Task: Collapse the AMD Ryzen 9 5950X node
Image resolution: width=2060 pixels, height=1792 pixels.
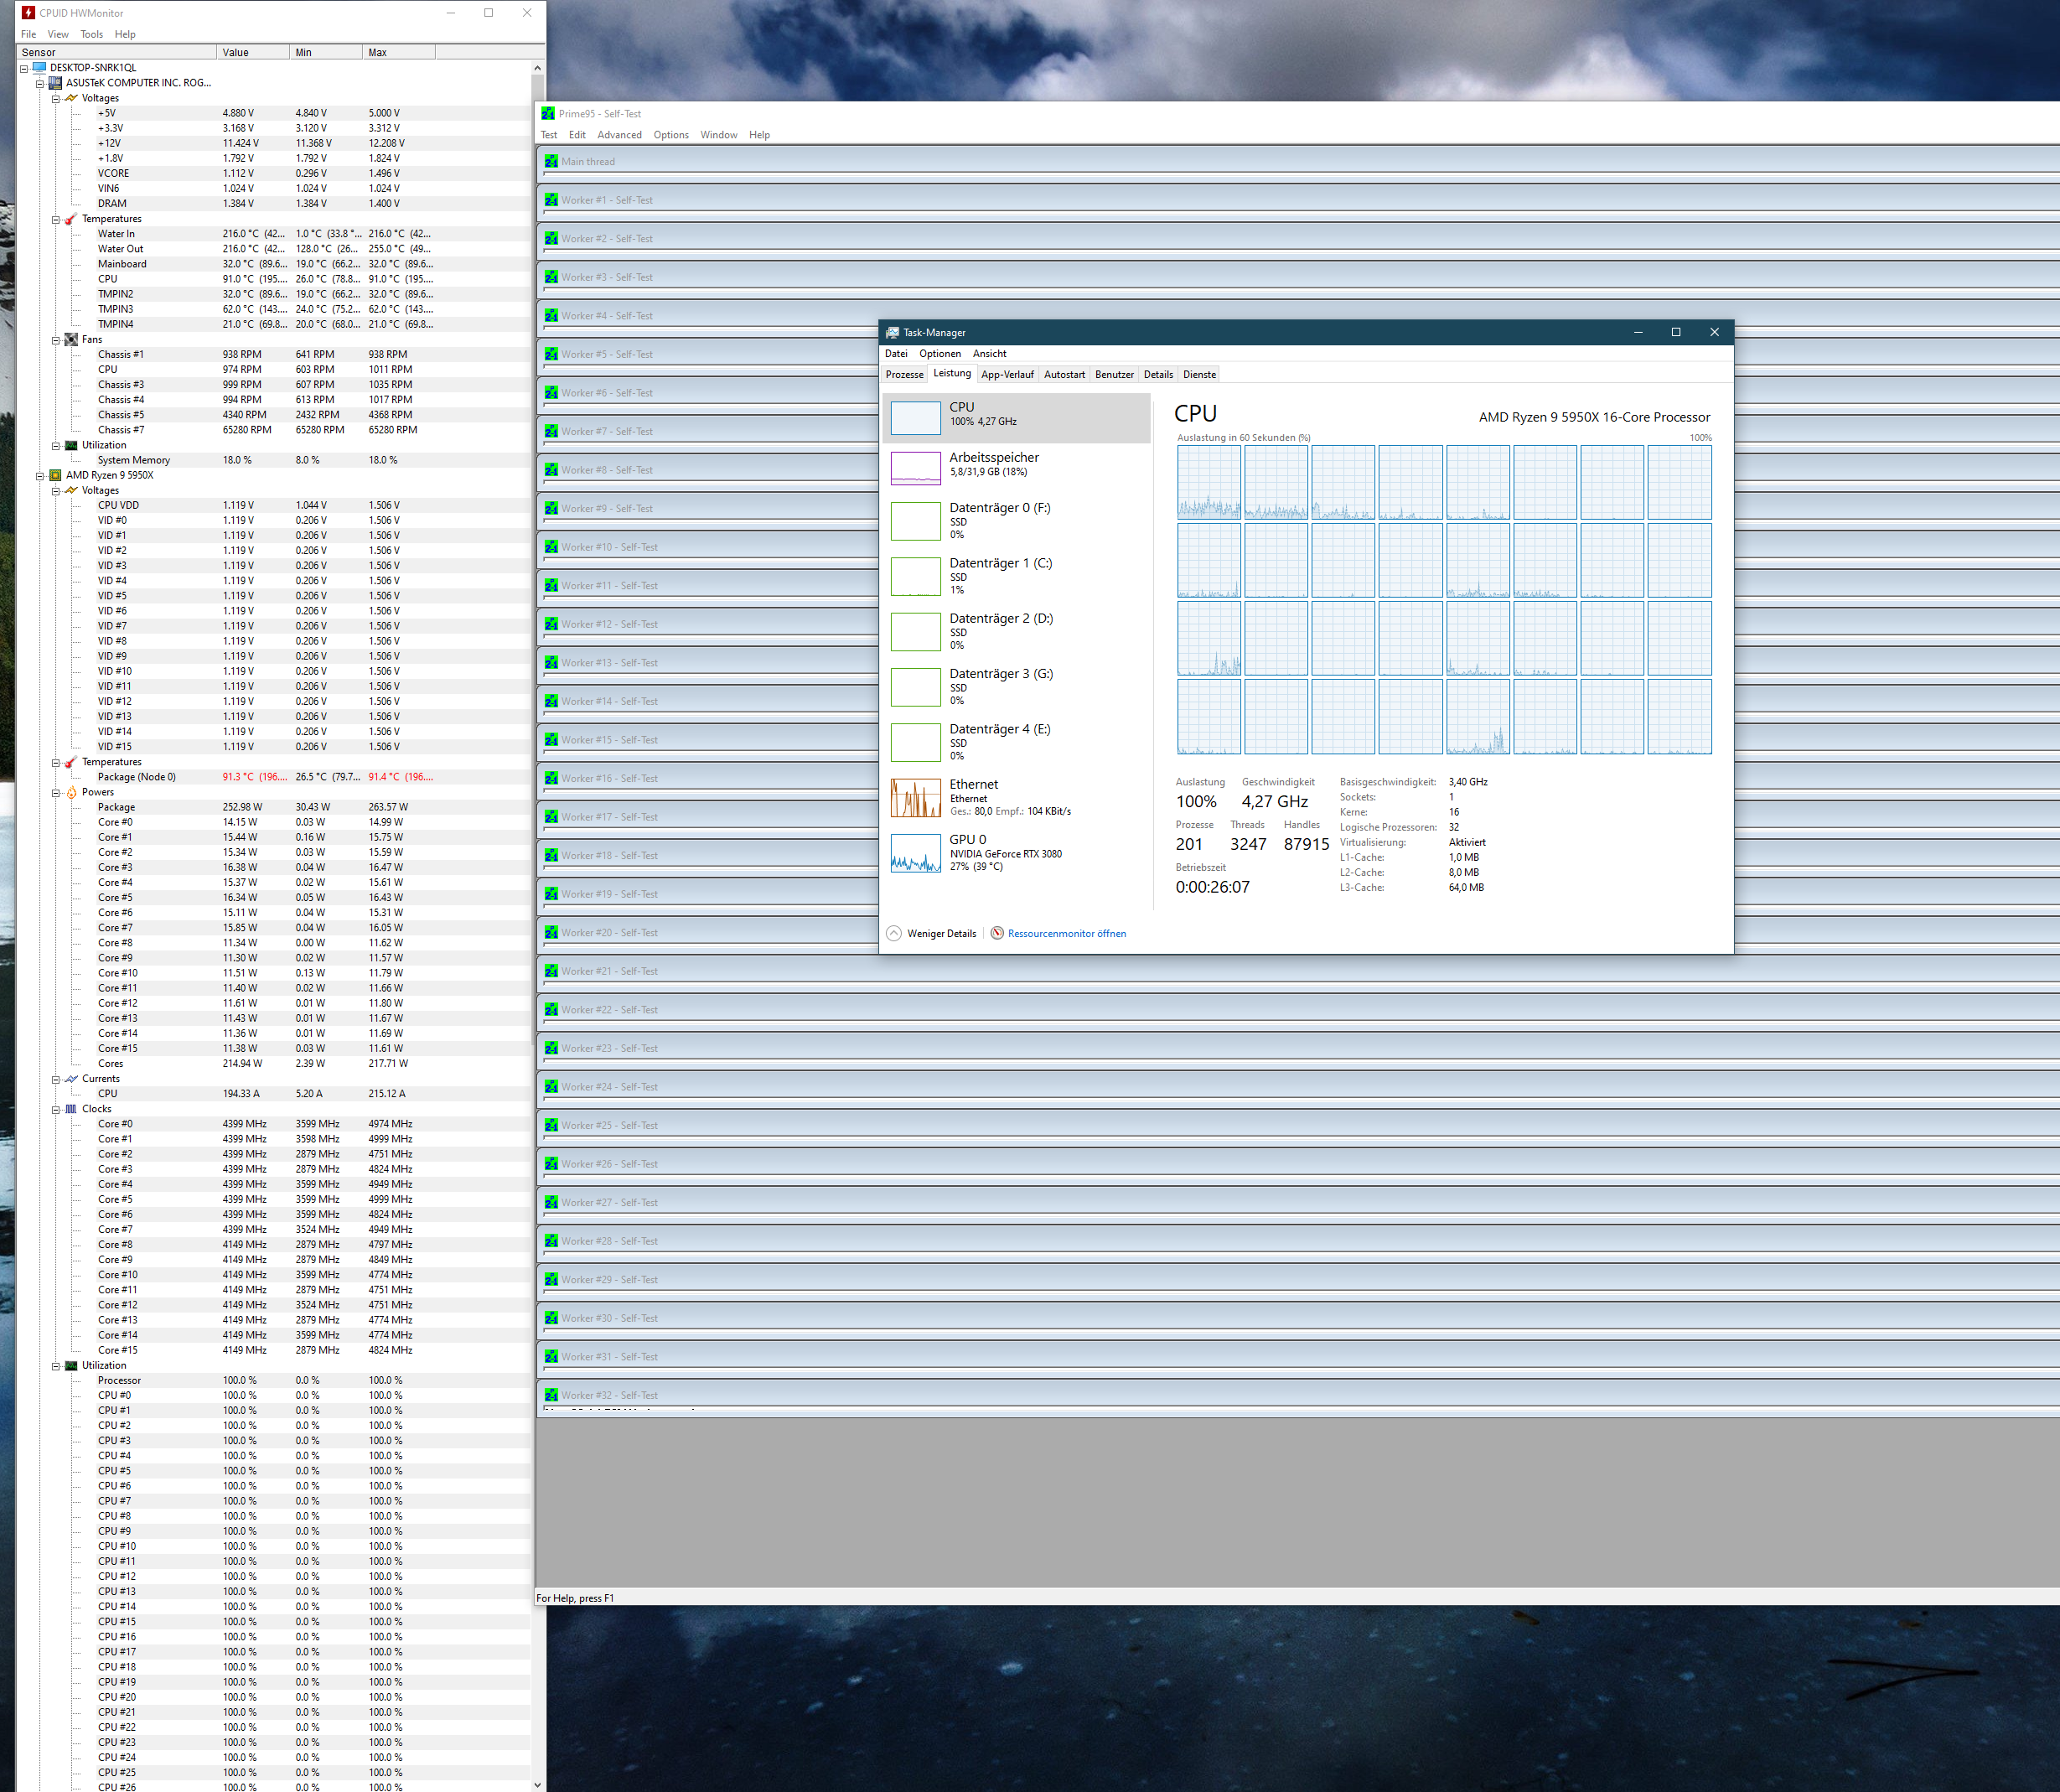Action: 40,475
